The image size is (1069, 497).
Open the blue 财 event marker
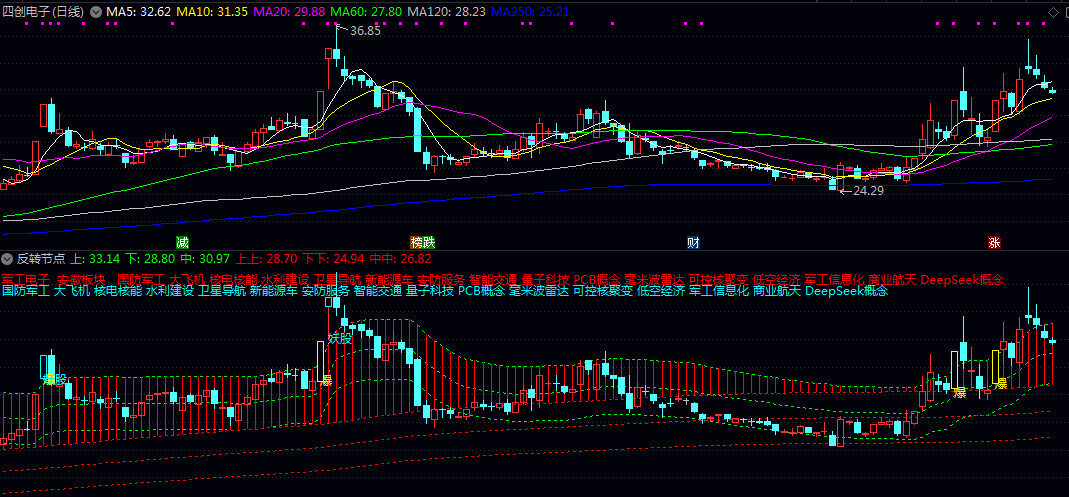(x=693, y=243)
